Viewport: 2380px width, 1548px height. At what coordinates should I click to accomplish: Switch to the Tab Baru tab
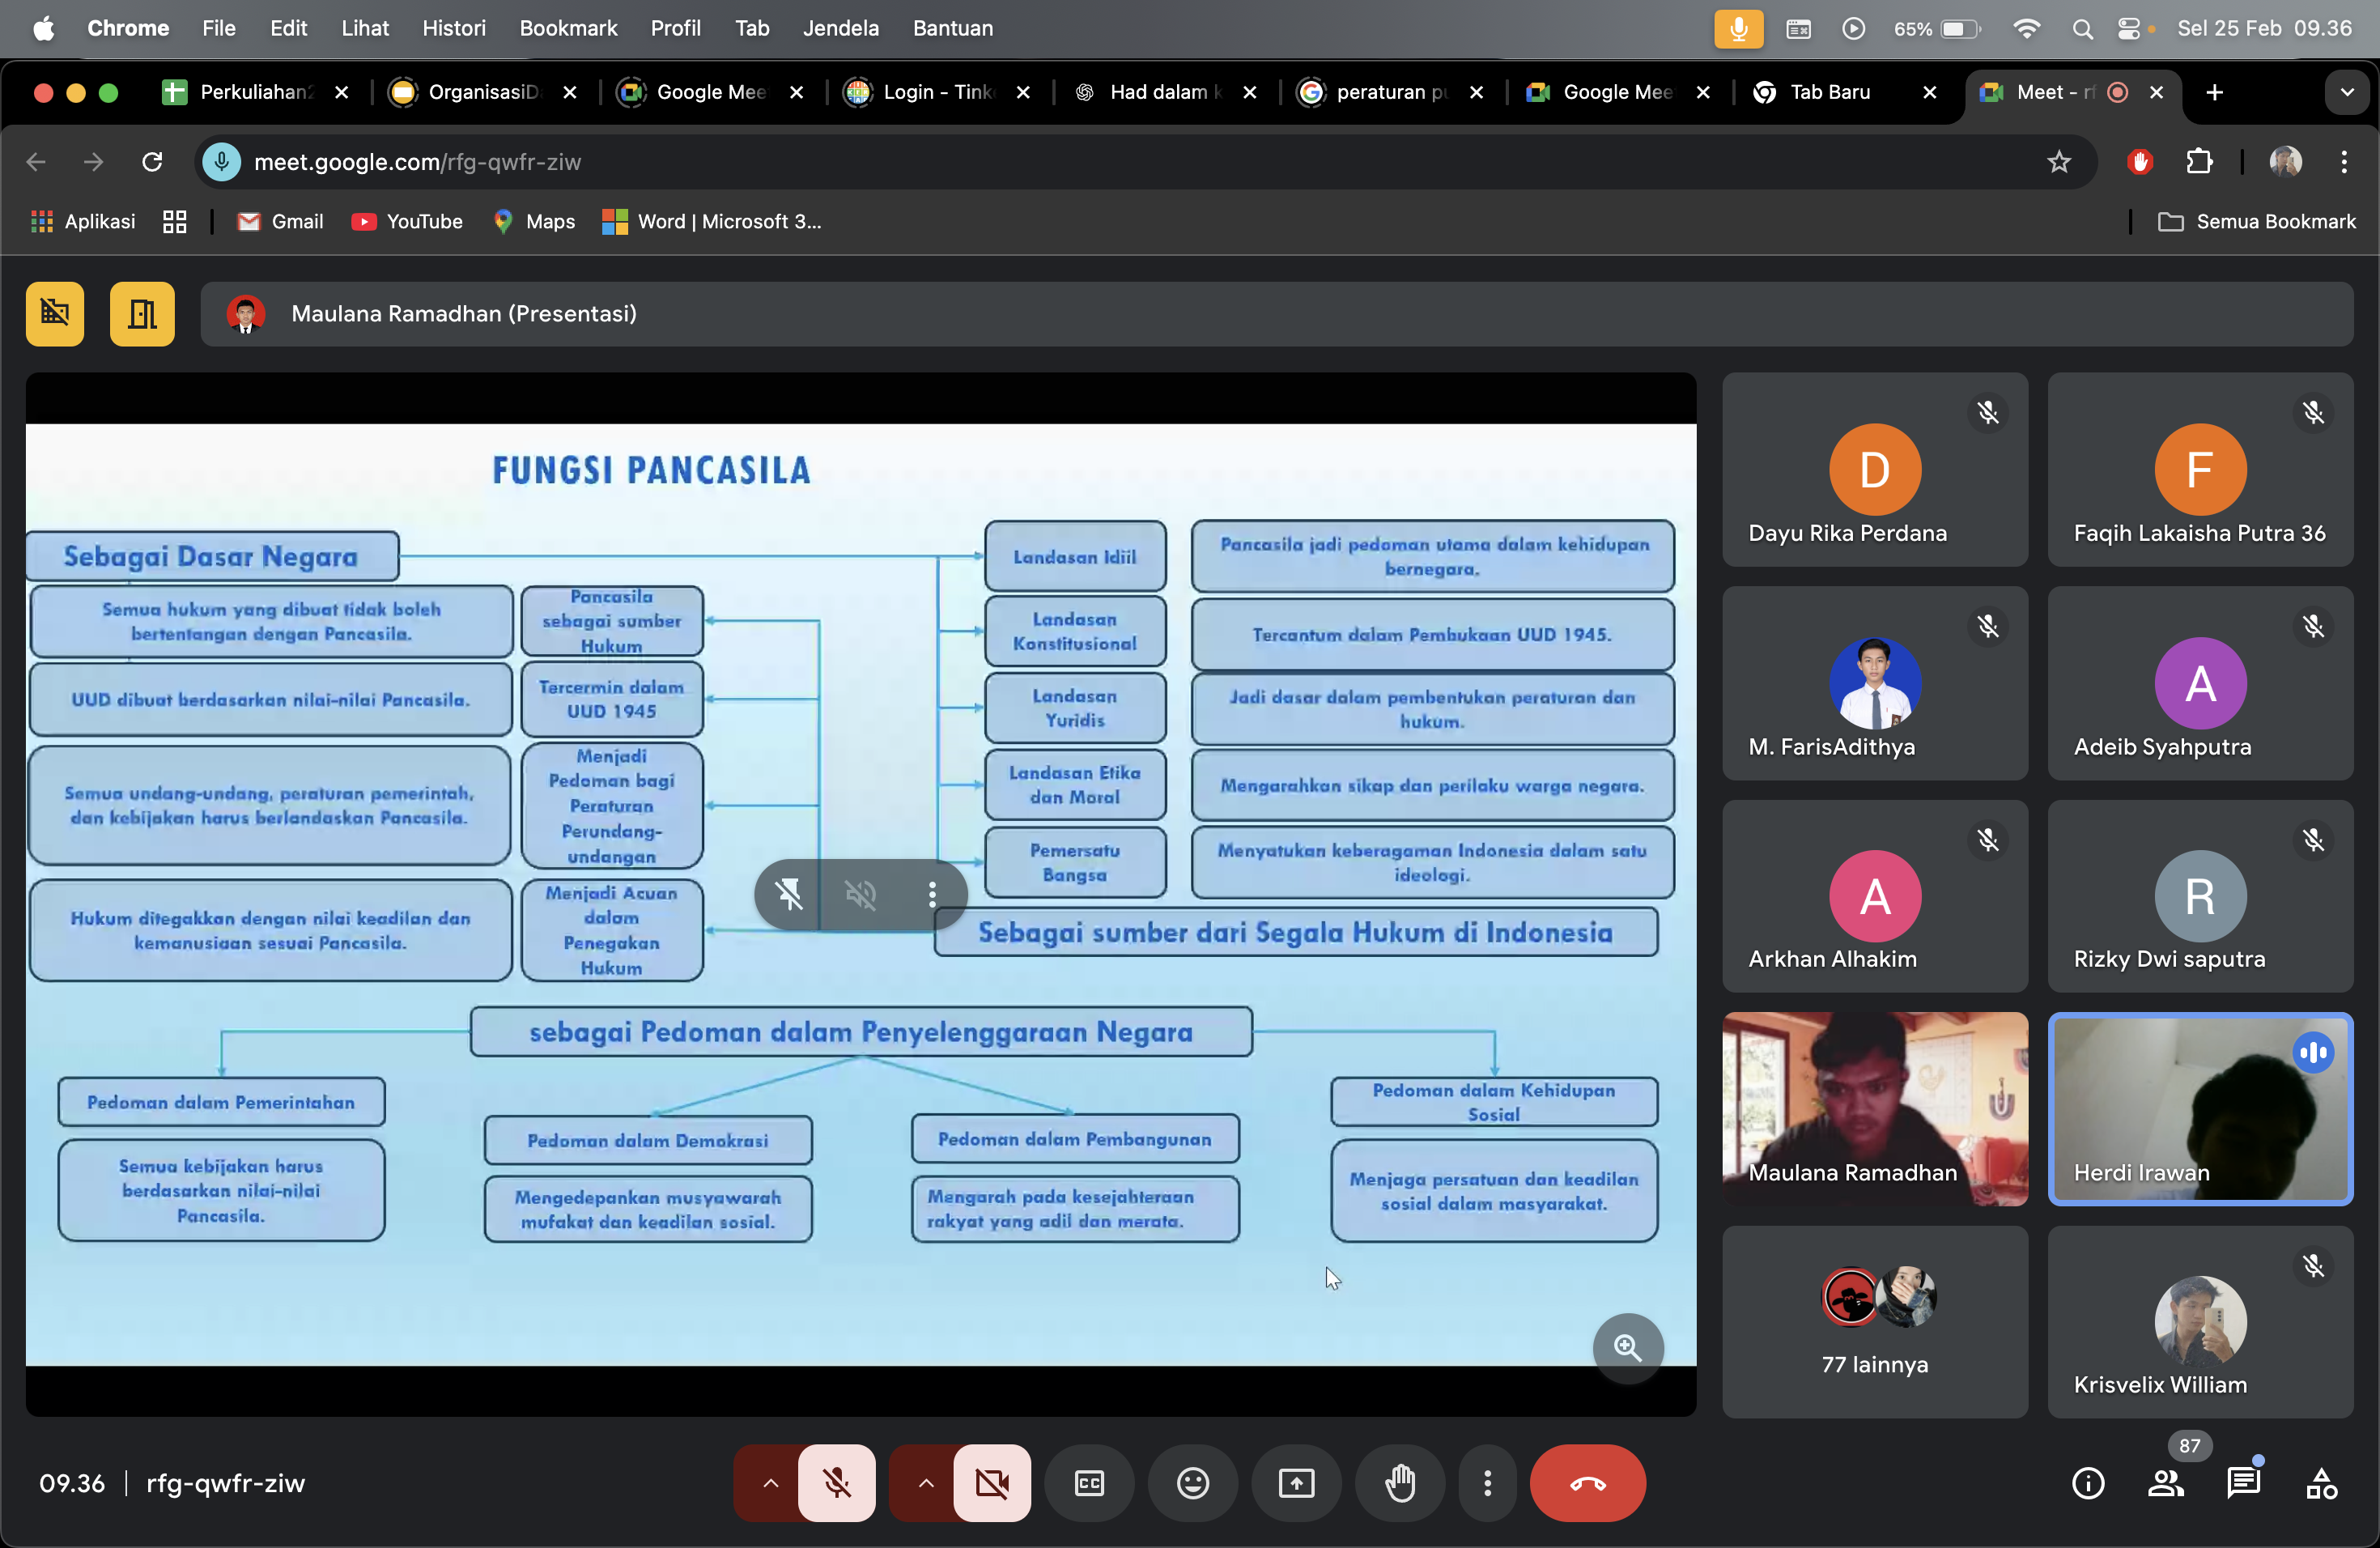click(x=1830, y=92)
